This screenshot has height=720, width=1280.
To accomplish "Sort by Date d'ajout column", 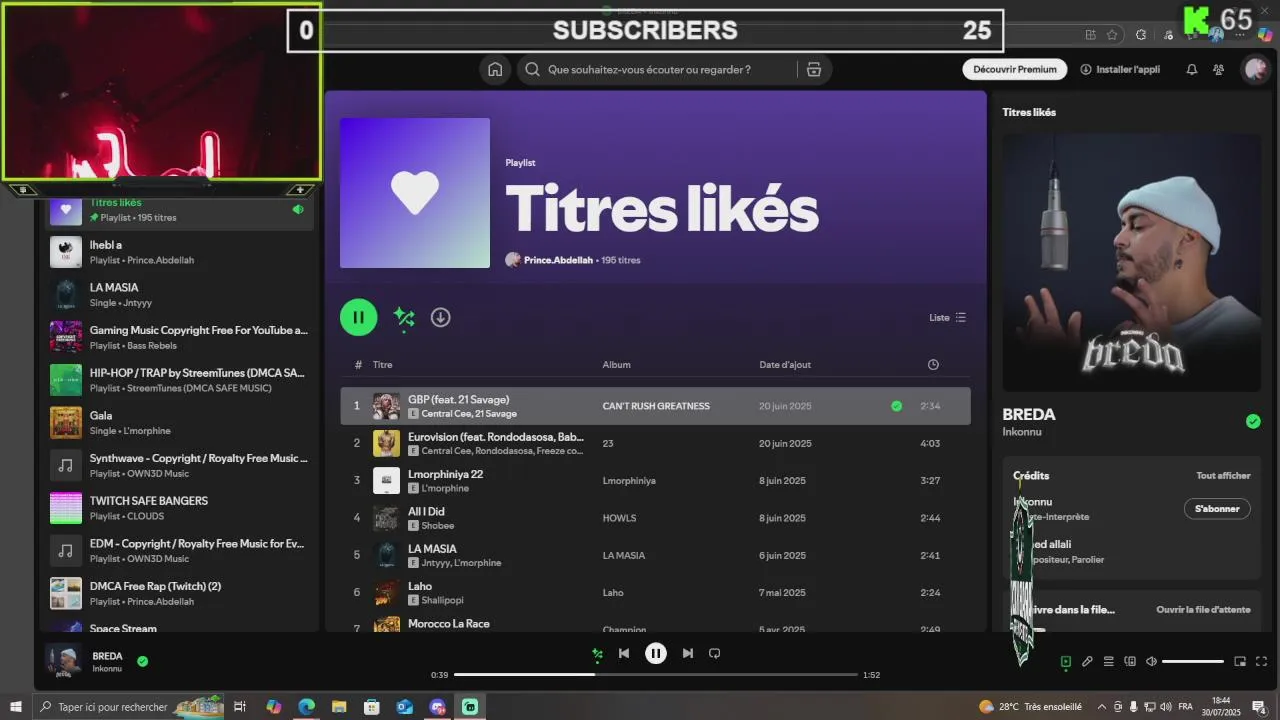I will pyautogui.click(x=785, y=365).
